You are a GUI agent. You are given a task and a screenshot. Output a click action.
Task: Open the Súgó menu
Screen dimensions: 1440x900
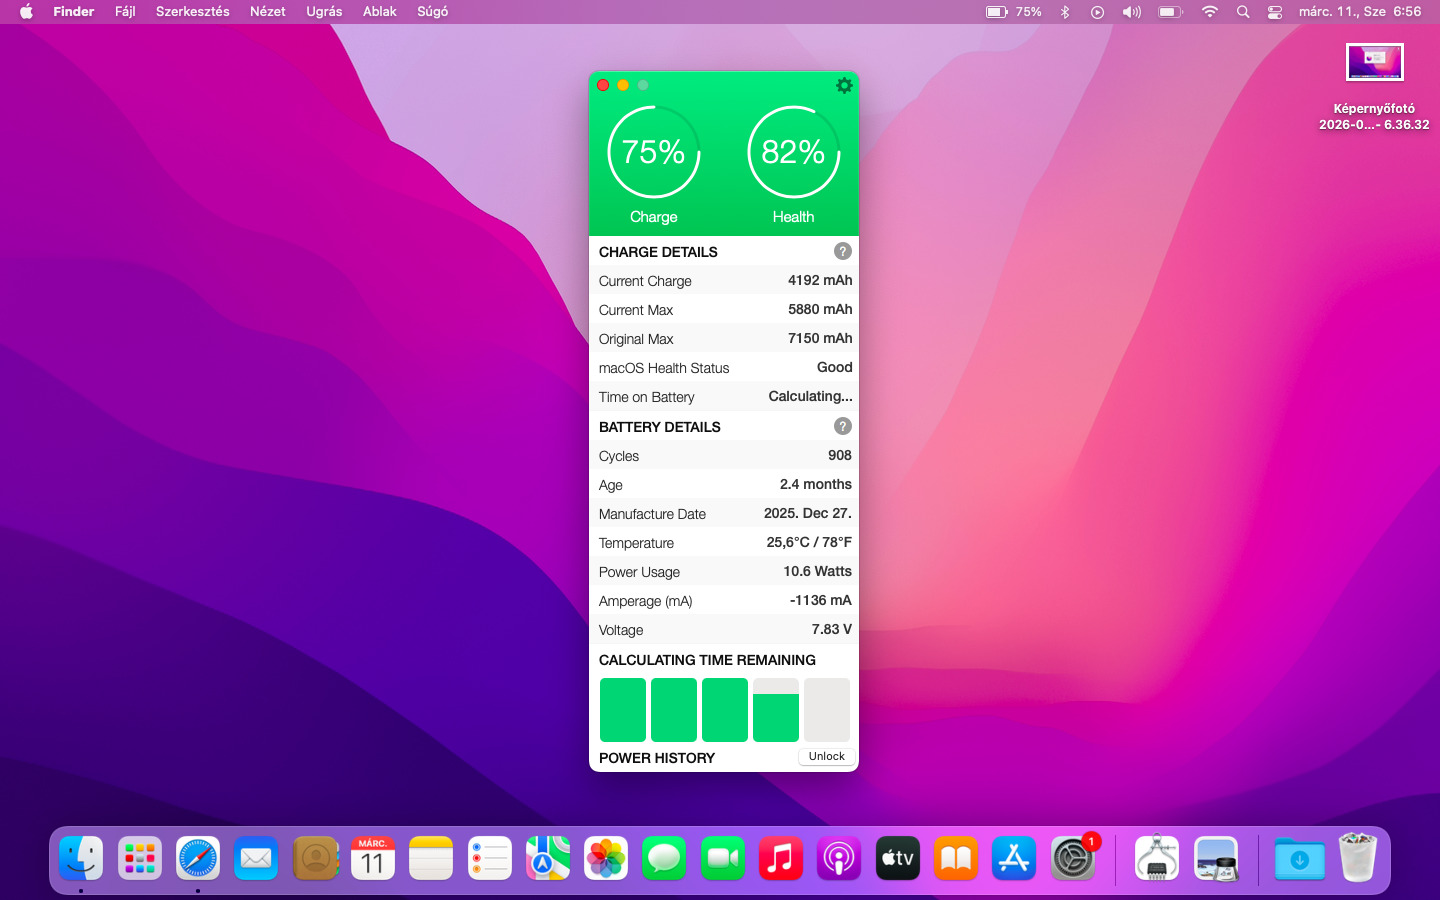click(x=433, y=12)
